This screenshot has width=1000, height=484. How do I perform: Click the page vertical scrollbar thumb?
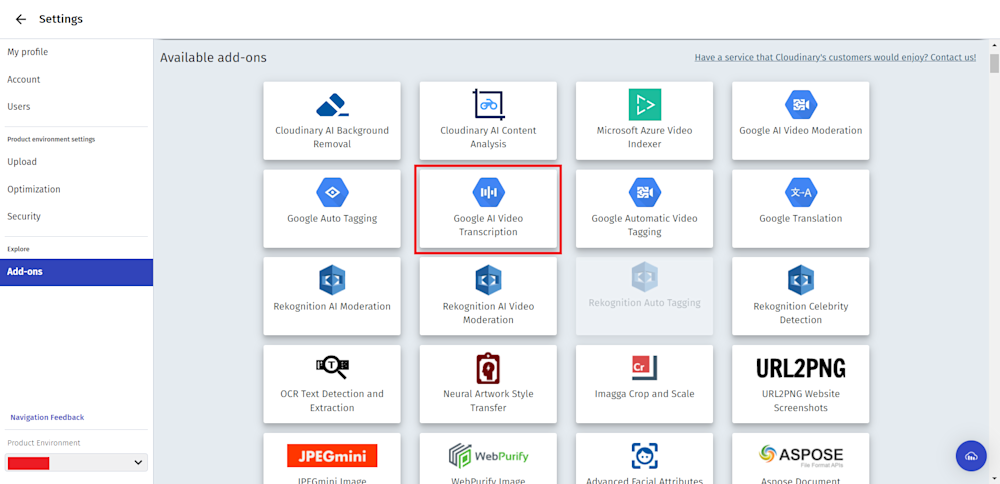(994, 64)
